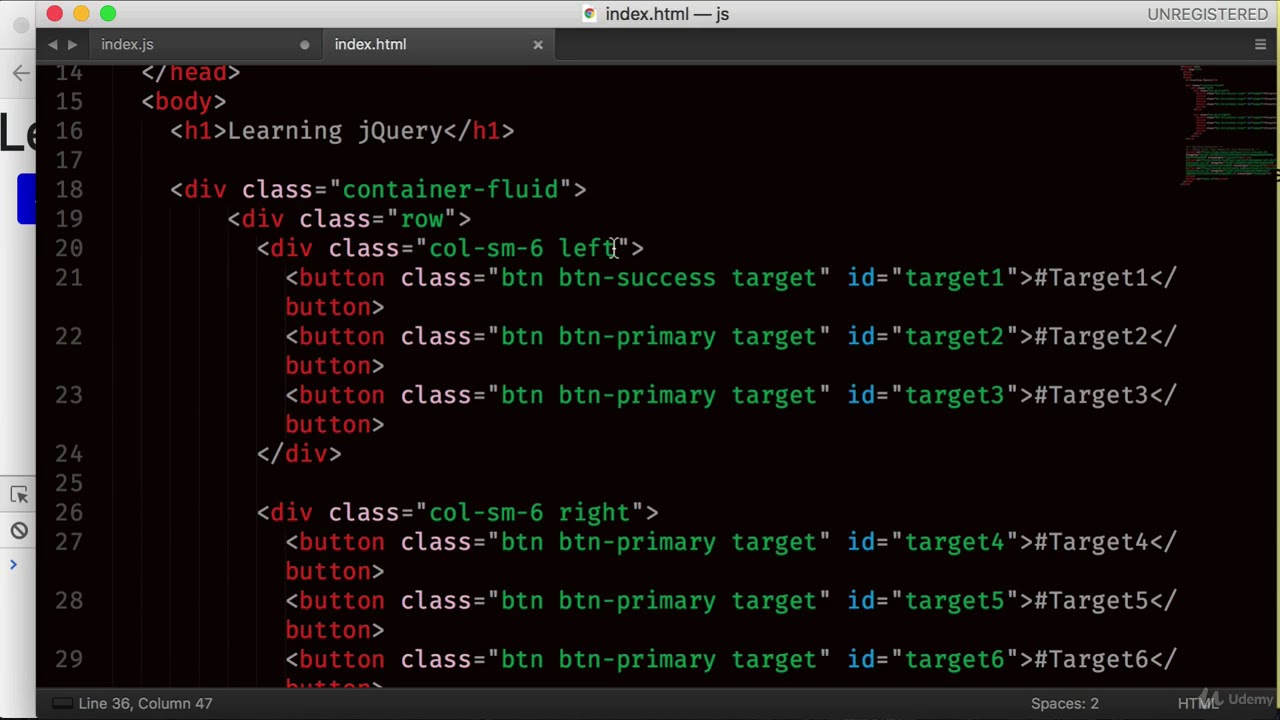1280x720 pixels.
Task: Click the "col-sm-6 left" class value
Action: pos(522,248)
